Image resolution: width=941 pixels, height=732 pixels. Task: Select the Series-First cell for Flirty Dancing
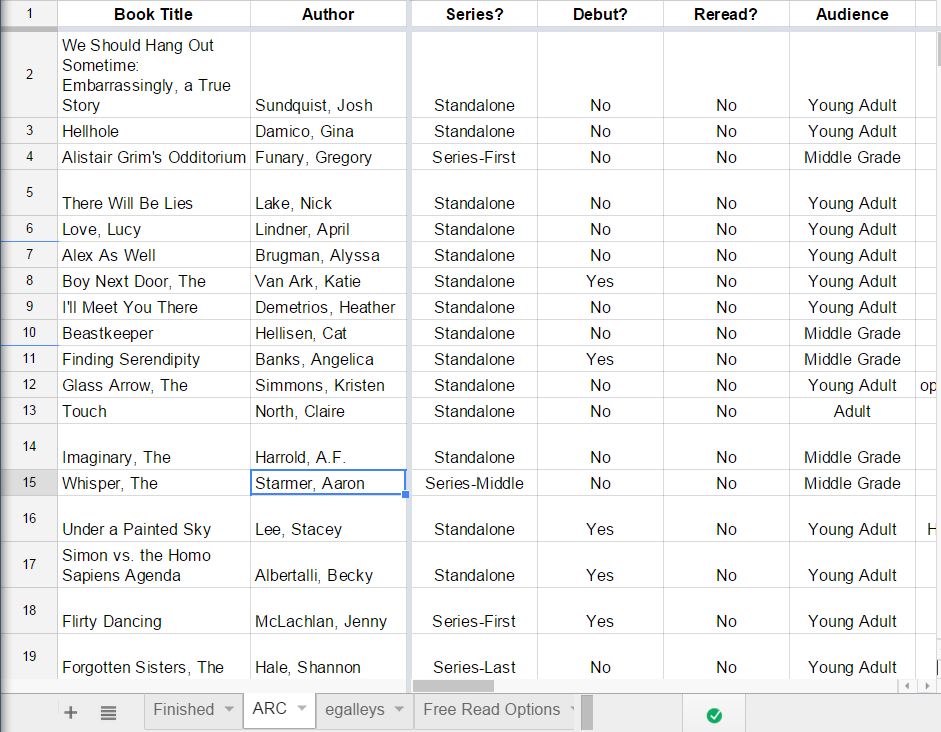click(473, 621)
